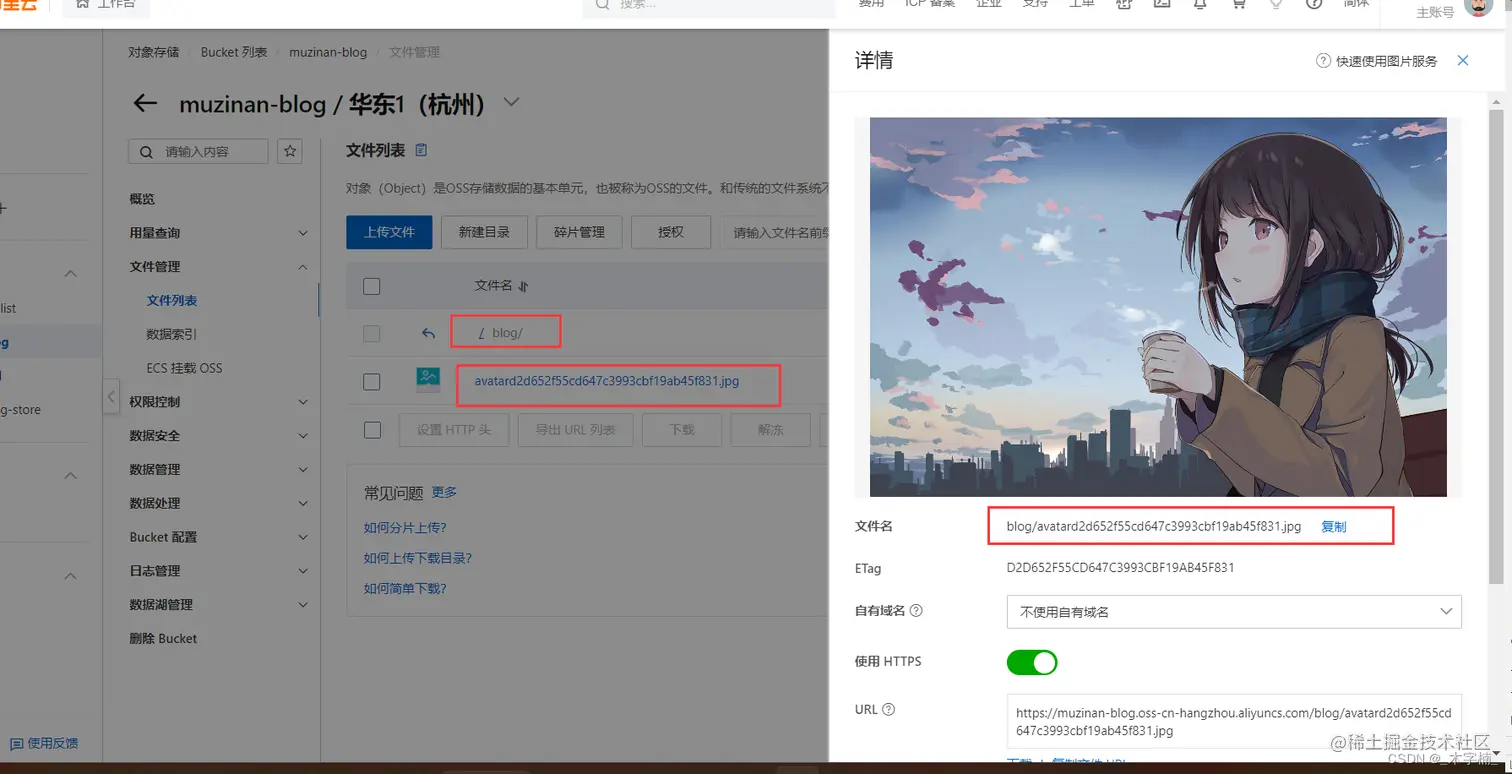This screenshot has width=1512, height=774.
Task: Select all files via header checkbox
Action: point(371,286)
